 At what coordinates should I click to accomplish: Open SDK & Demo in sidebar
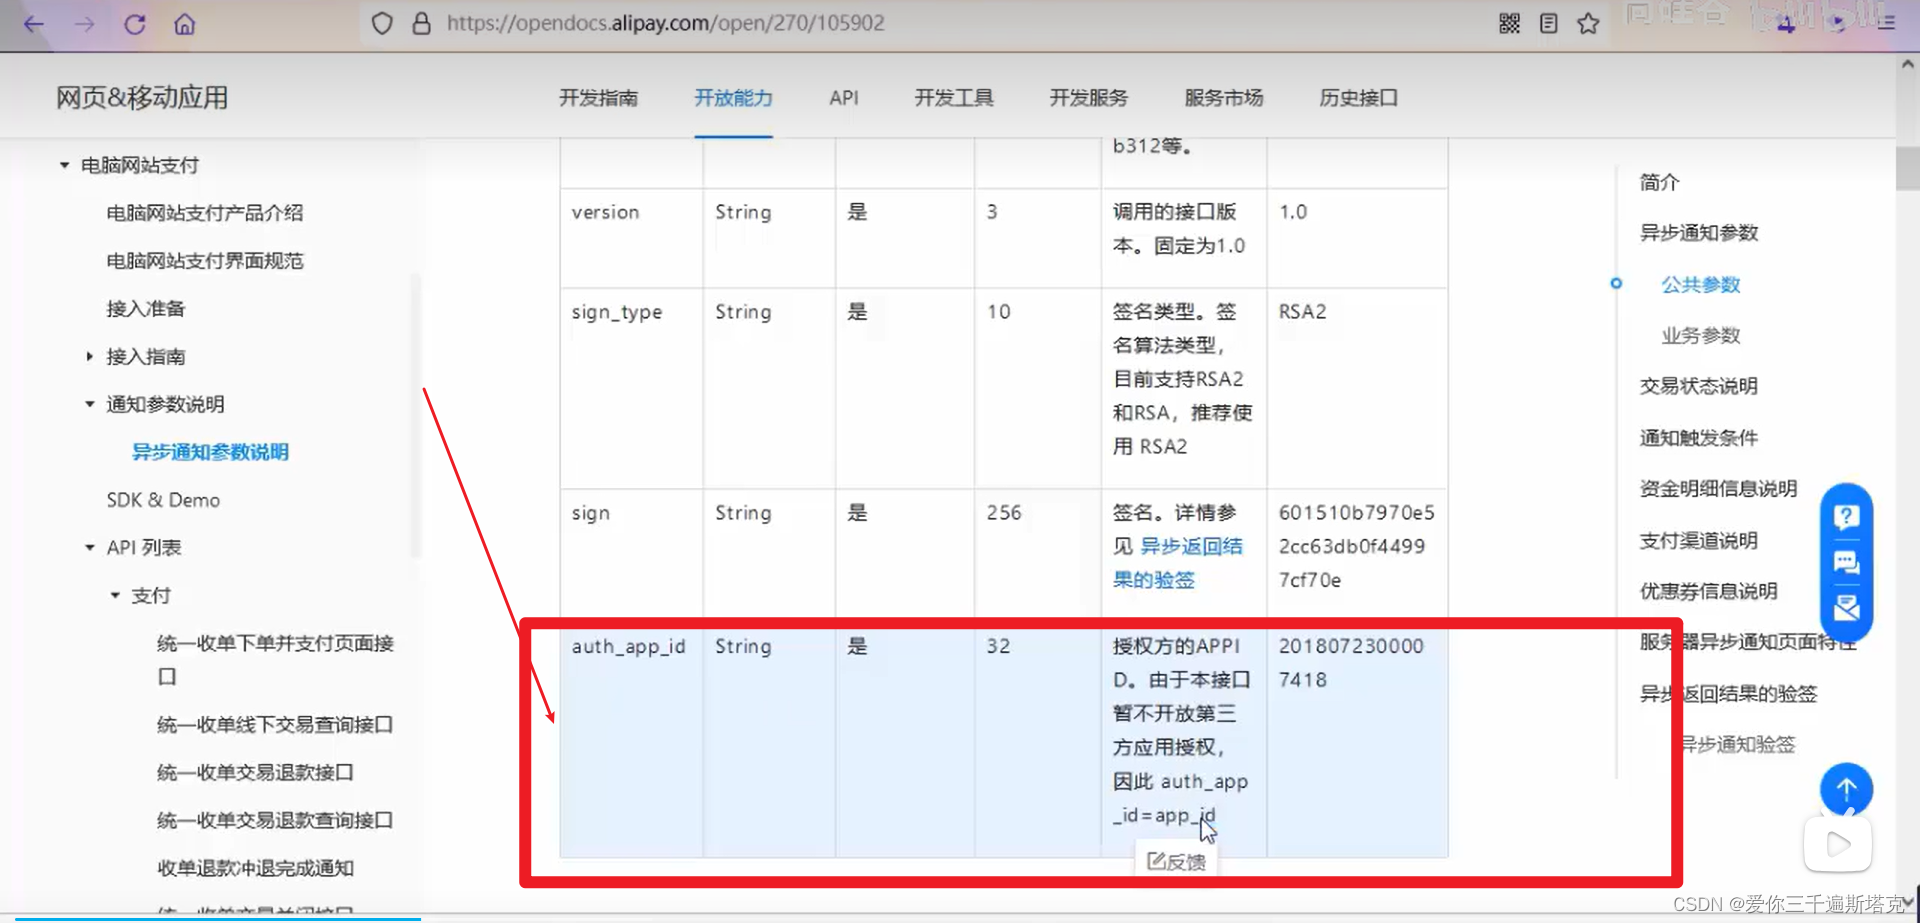click(x=163, y=500)
